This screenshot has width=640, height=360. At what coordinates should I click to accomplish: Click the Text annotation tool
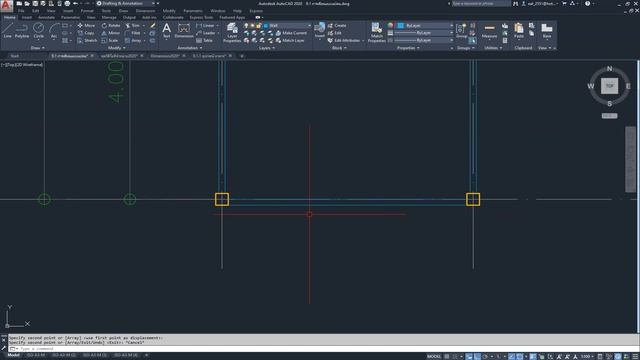point(167,31)
